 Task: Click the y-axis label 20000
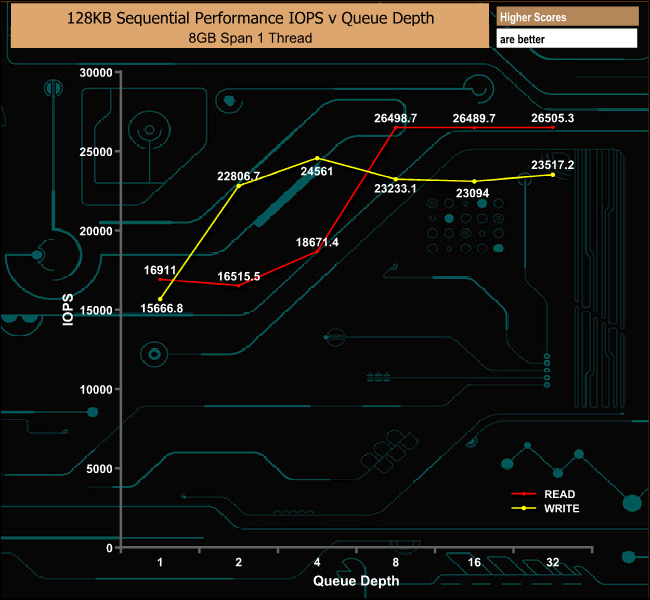[96, 231]
